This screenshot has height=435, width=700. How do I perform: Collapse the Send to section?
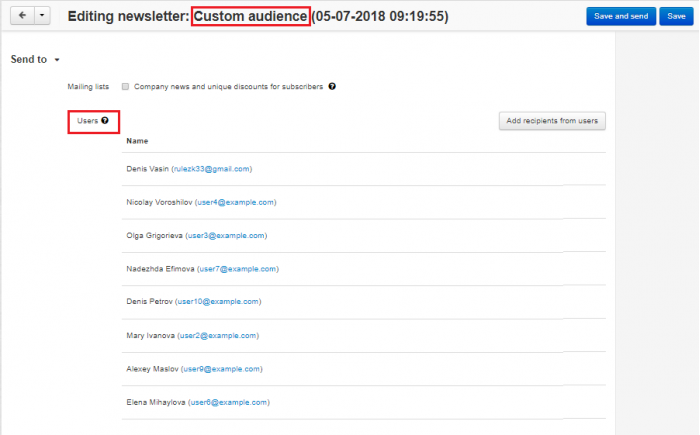(35, 59)
